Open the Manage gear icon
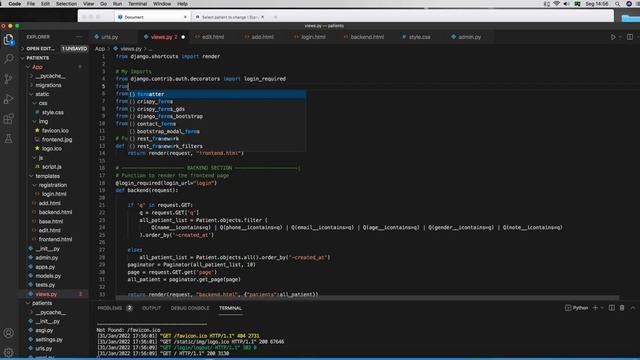The image size is (640, 360). tap(9, 351)
